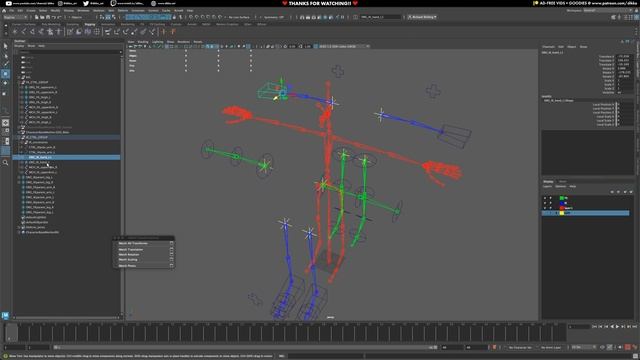Open the Rigging menu set dropdown
640x360 pixels.
coord(16,17)
